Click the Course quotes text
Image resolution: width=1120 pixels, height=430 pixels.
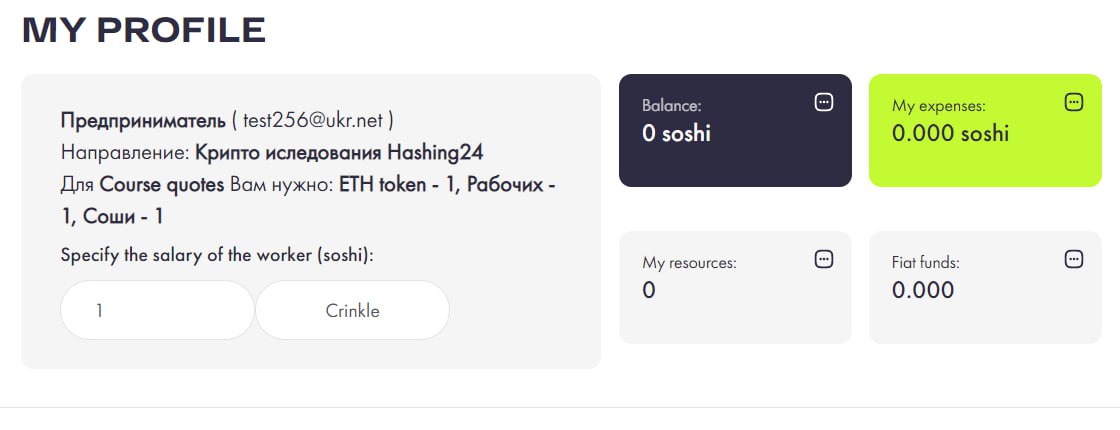162,185
